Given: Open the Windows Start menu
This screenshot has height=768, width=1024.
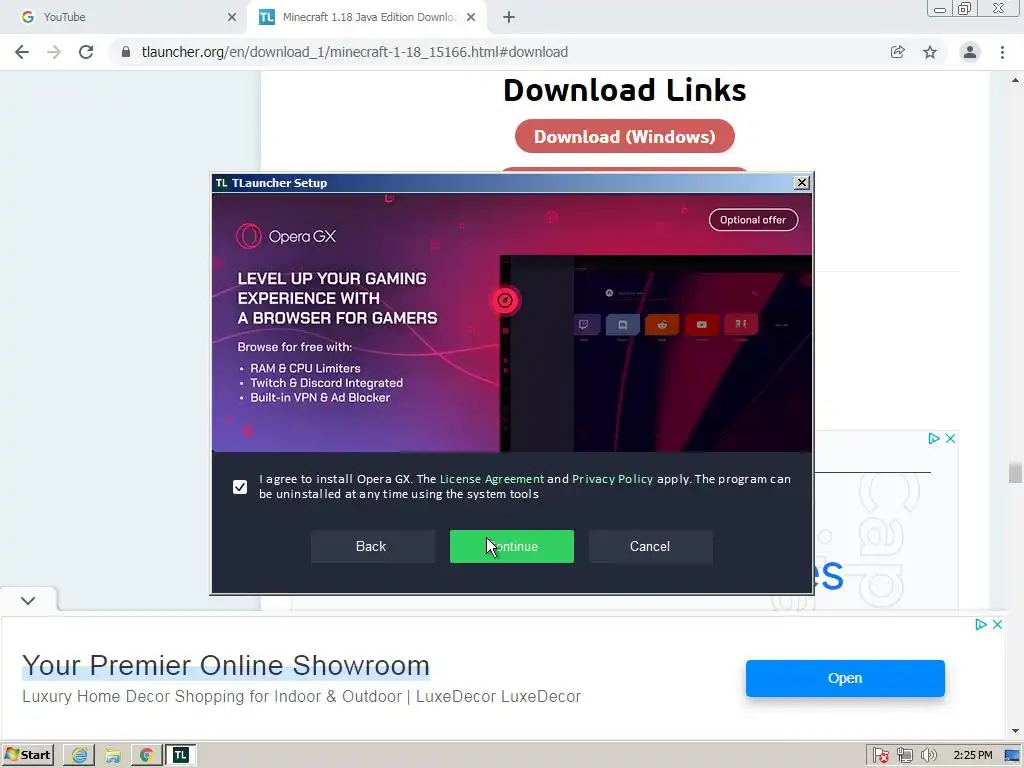Looking at the screenshot, I should point(28,755).
